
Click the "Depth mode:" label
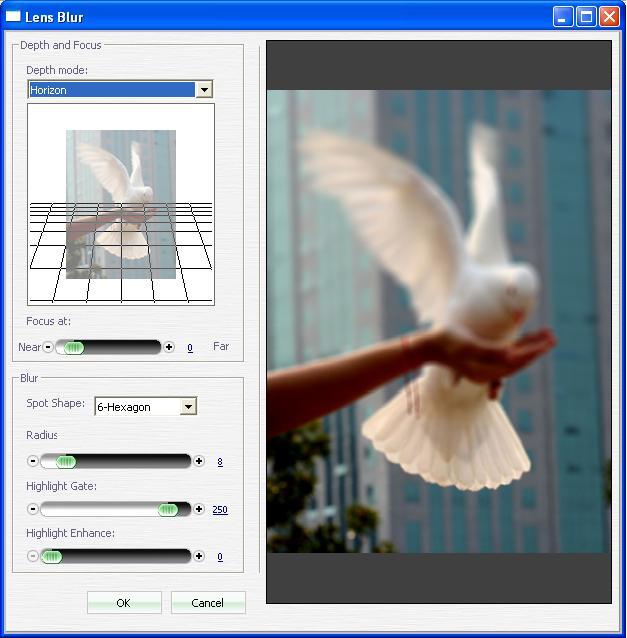click(x=57, y=70)
